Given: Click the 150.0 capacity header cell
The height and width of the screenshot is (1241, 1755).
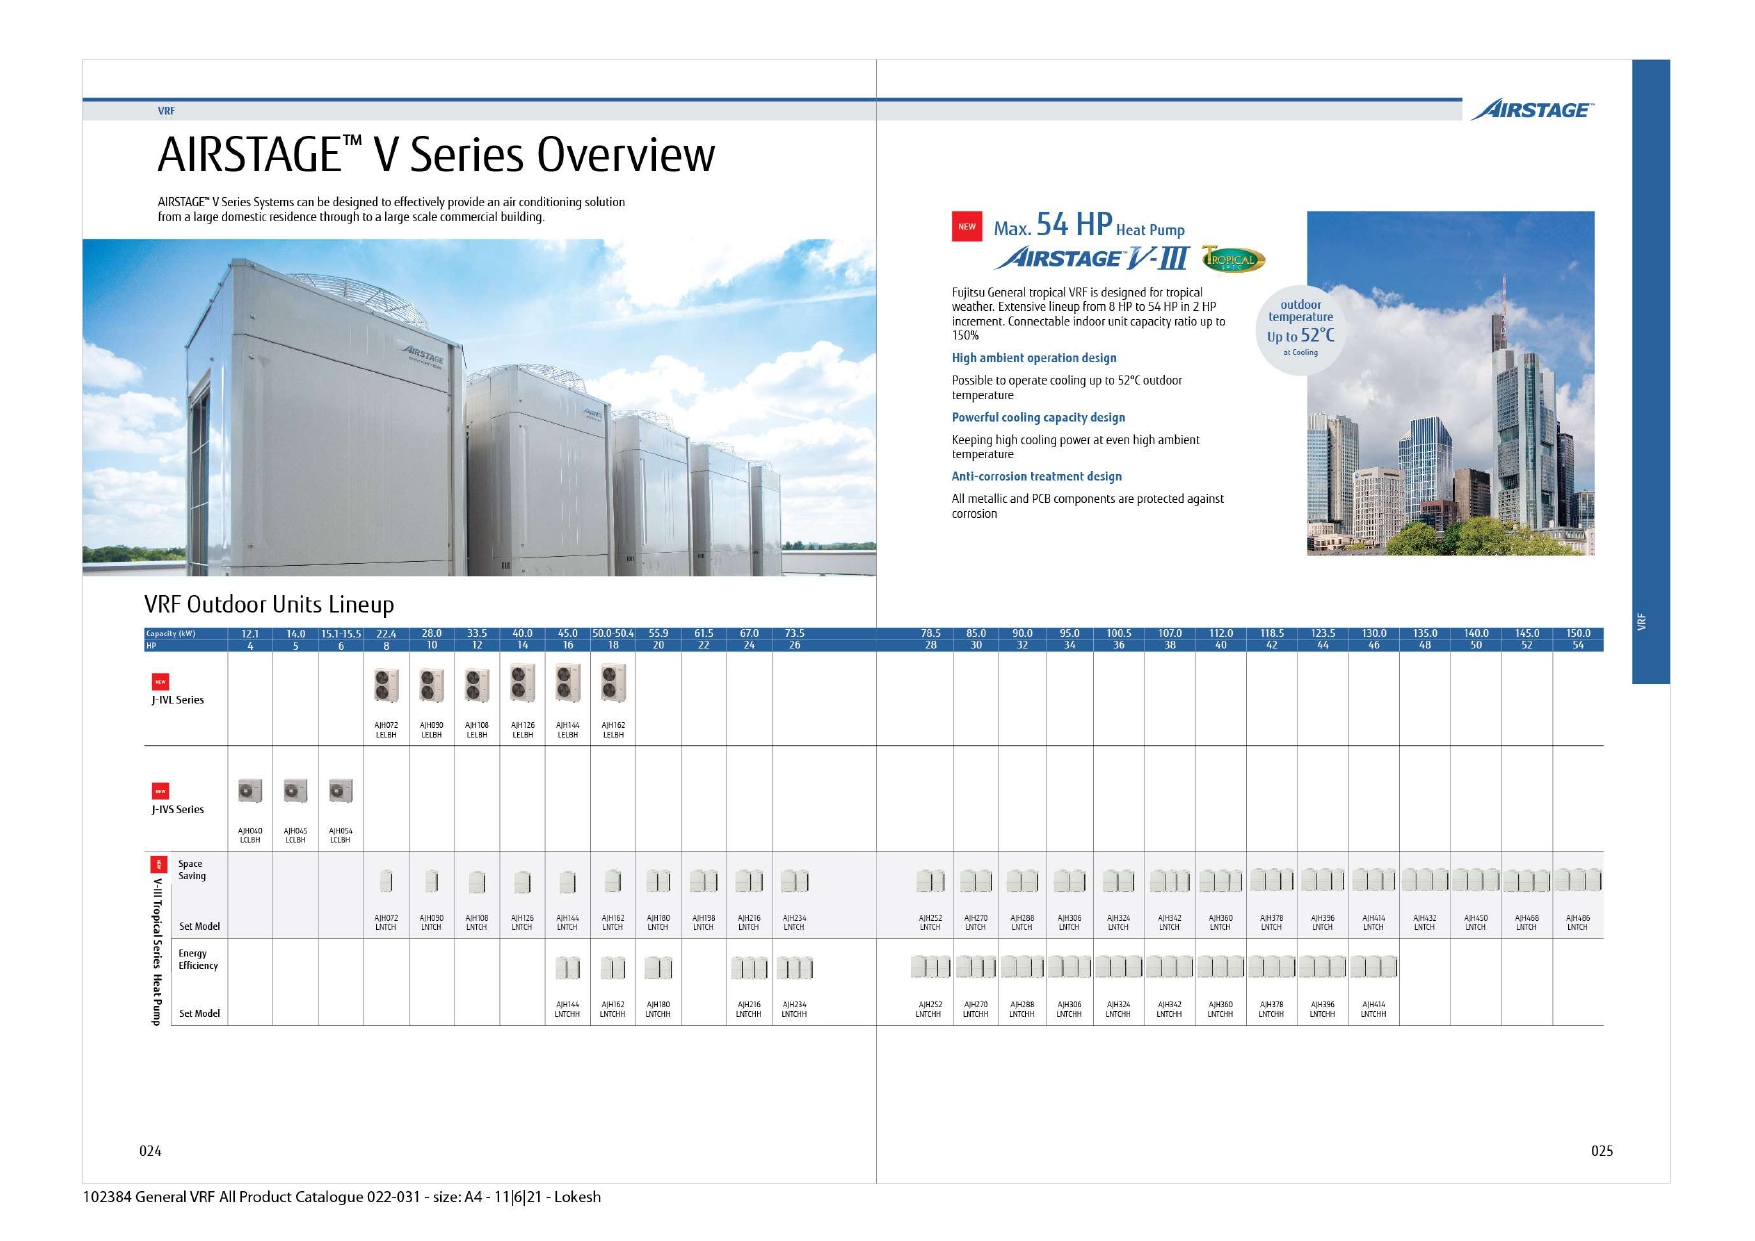Looking at the screenshot, I should [x=1578, y=634].
